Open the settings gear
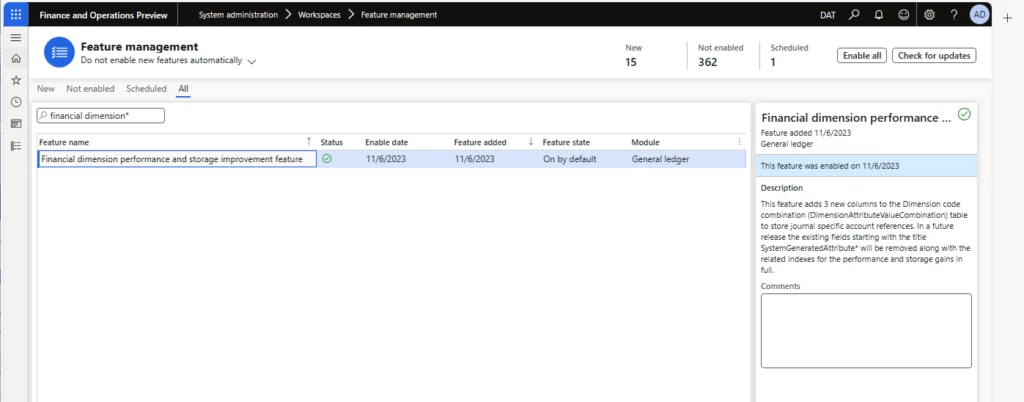This screenshot has width=1024, height=402. click(929, 15)
